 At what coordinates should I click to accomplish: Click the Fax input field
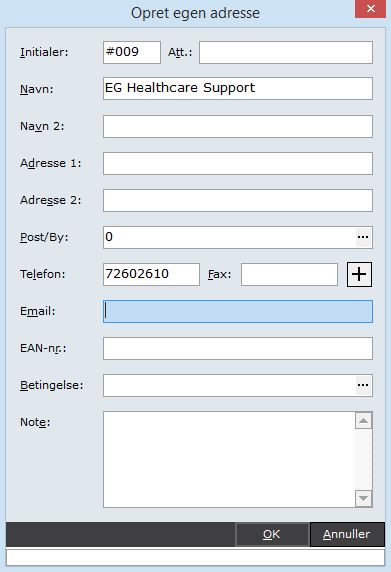[x=289, y=274]
